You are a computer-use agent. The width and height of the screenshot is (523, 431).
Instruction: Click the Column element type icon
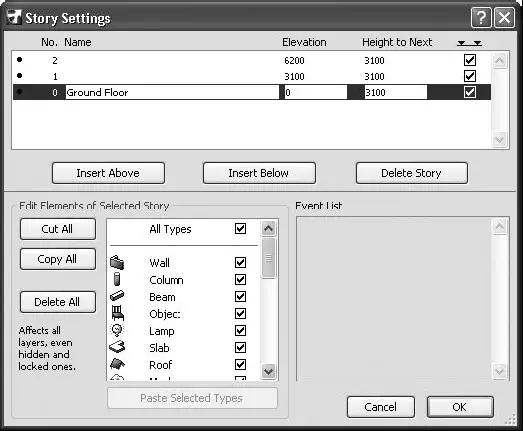(117, 279)
